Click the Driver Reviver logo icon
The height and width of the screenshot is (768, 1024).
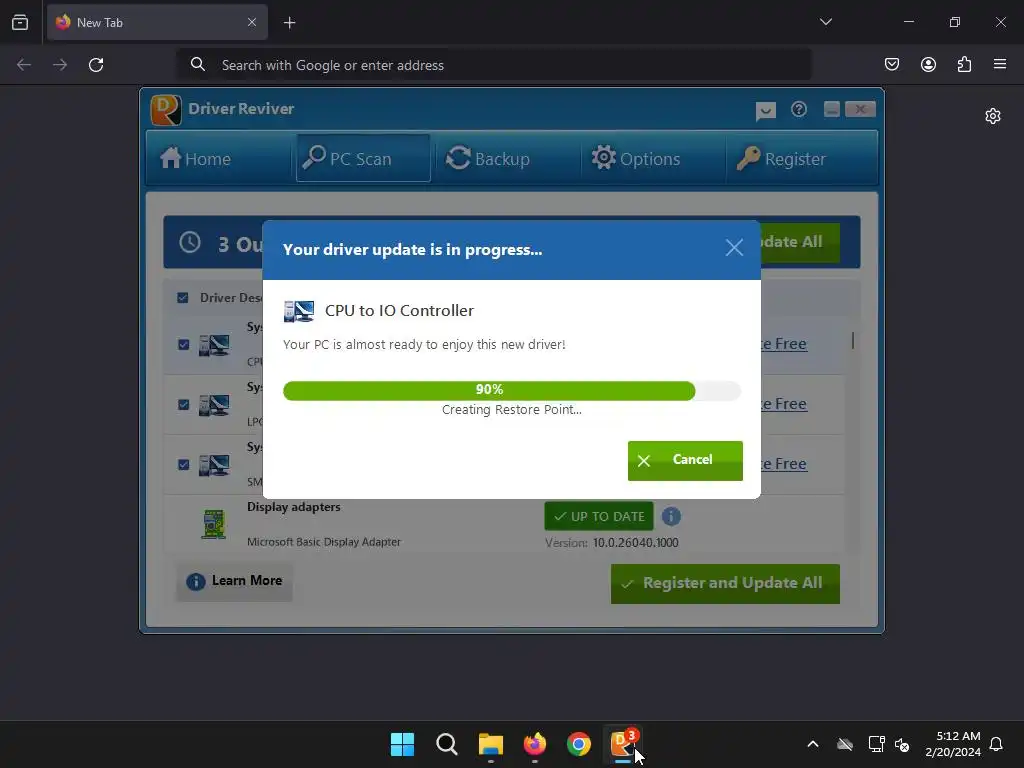(x=166, y=109)
